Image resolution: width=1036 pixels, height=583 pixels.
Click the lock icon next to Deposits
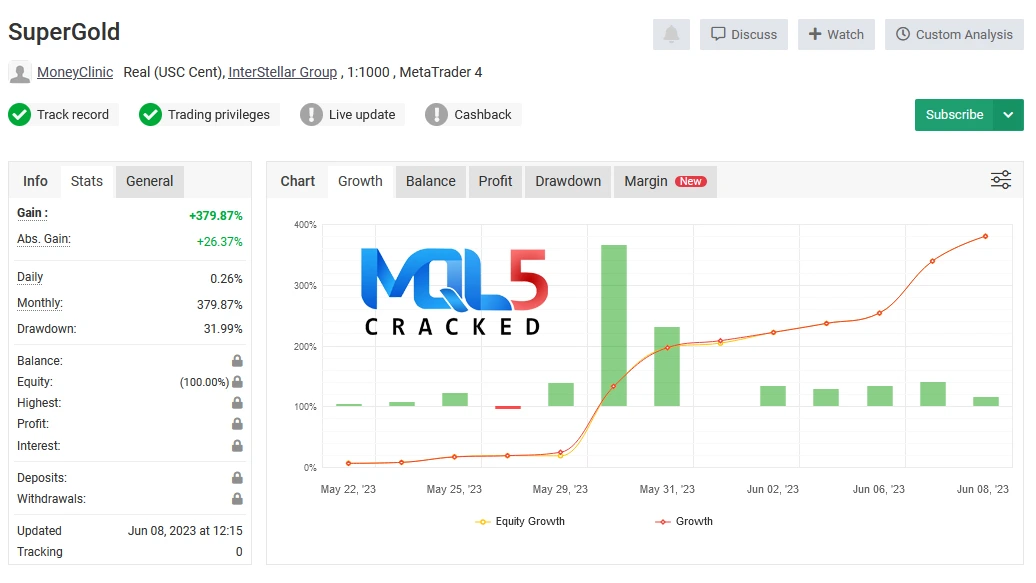coord(237,478)
